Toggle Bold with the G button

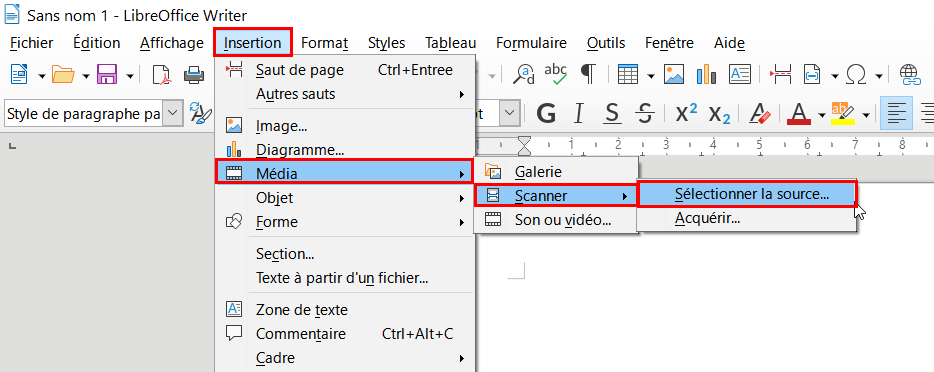tap(546, 112)
